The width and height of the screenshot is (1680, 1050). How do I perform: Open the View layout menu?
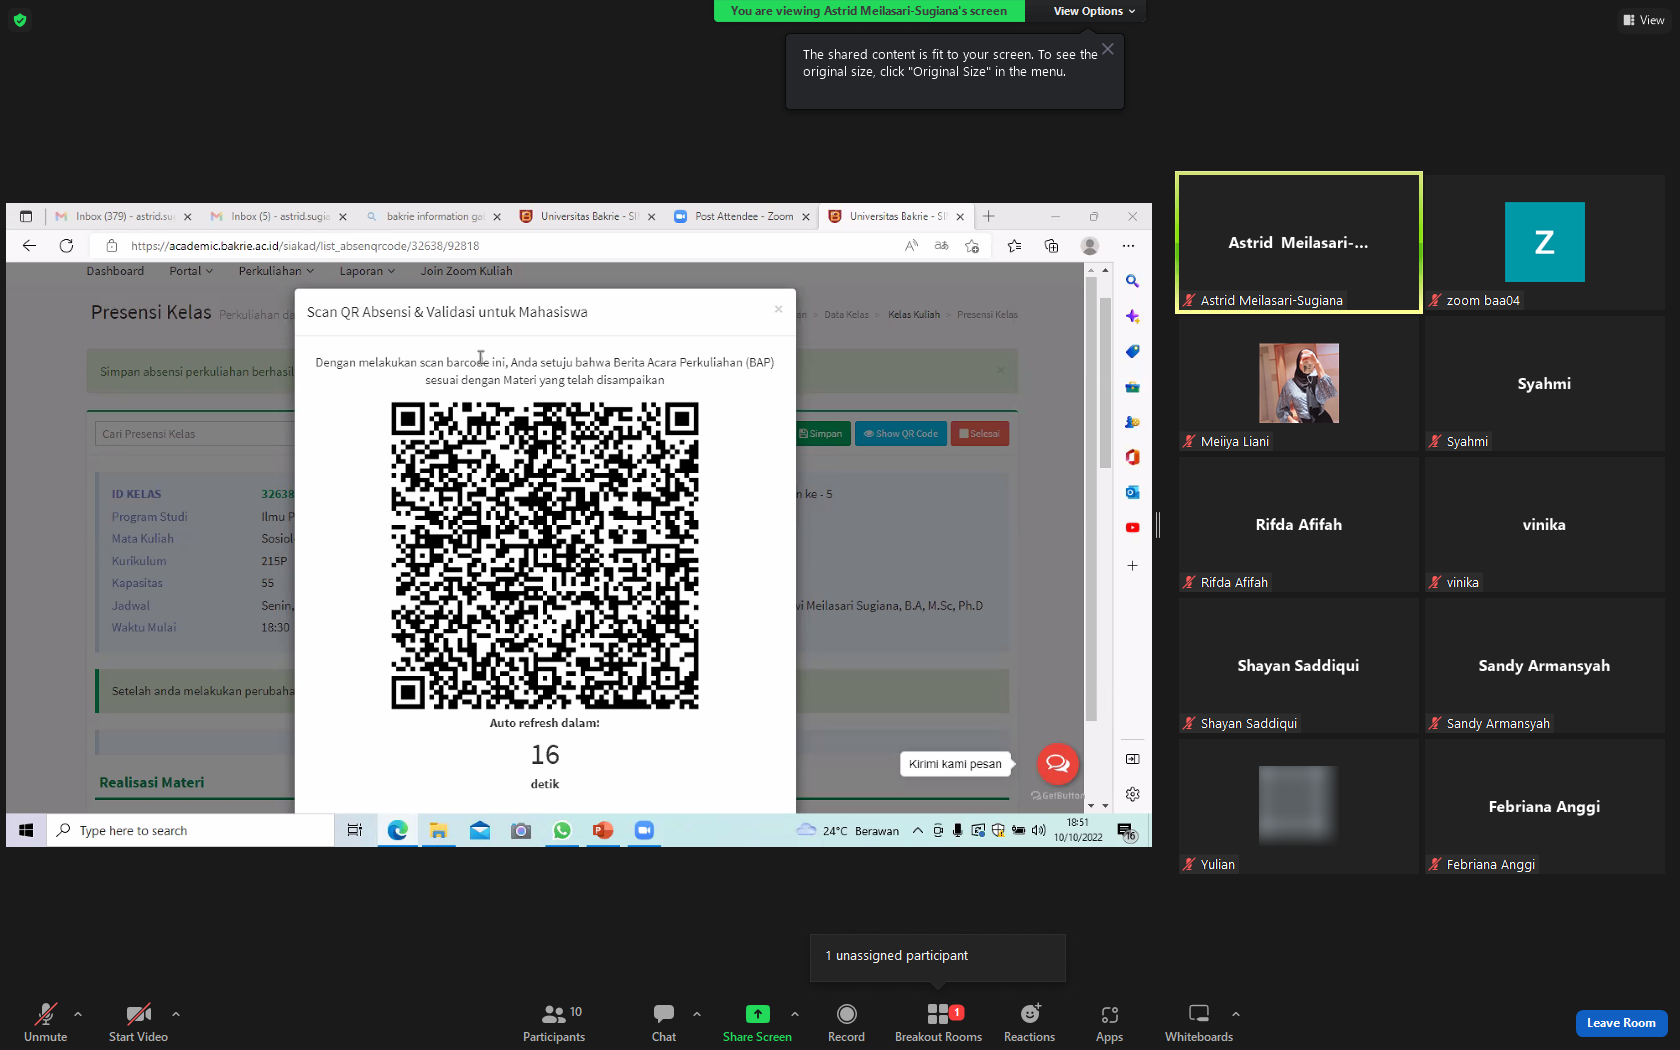(1643, 20)
